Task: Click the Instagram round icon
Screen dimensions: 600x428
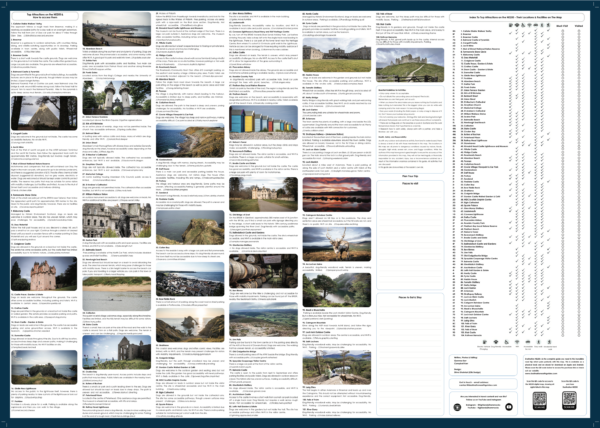Action: [457, 407]
